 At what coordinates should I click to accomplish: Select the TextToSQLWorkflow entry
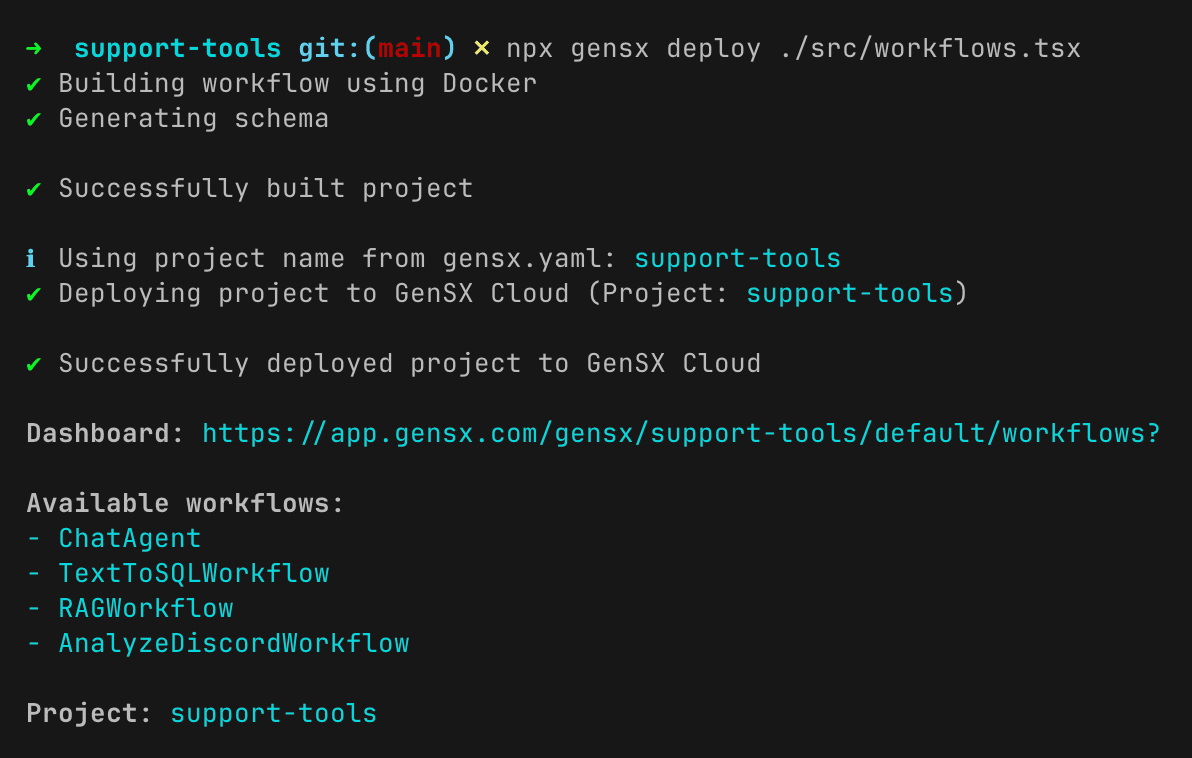194,573
